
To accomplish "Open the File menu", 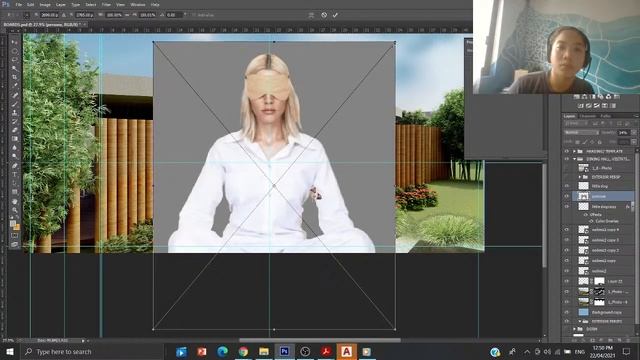I will coord(18,4).
